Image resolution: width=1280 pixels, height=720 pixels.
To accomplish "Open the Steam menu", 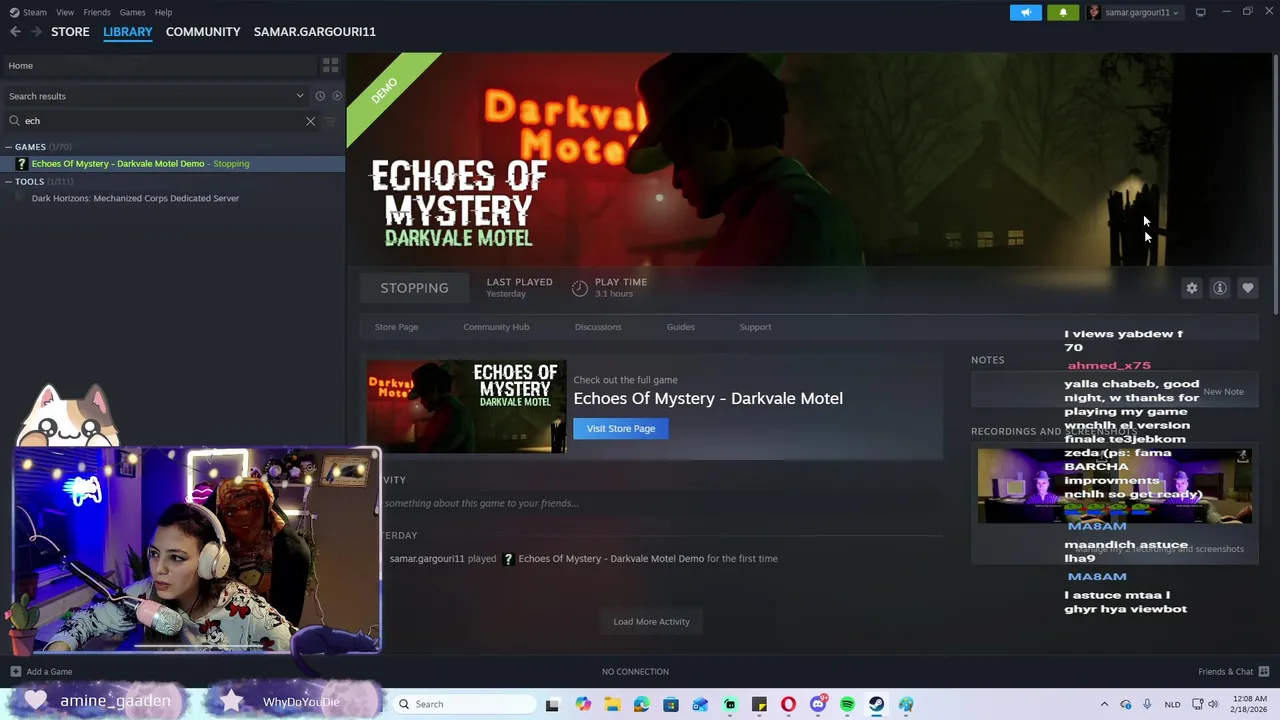I will click(x=28, y=12).
